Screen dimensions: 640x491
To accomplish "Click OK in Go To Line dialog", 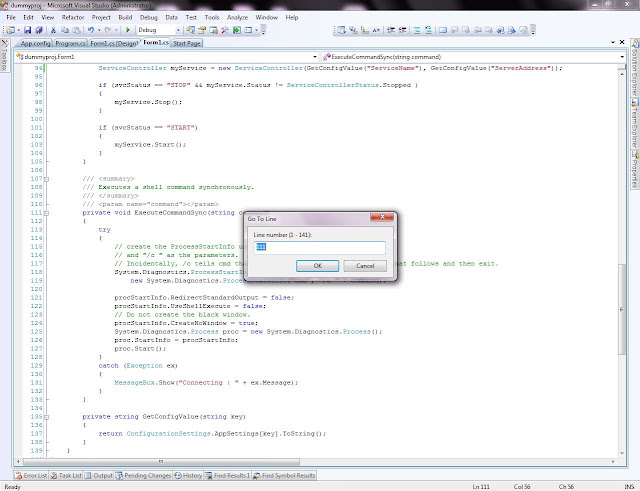I will [318, 266].
